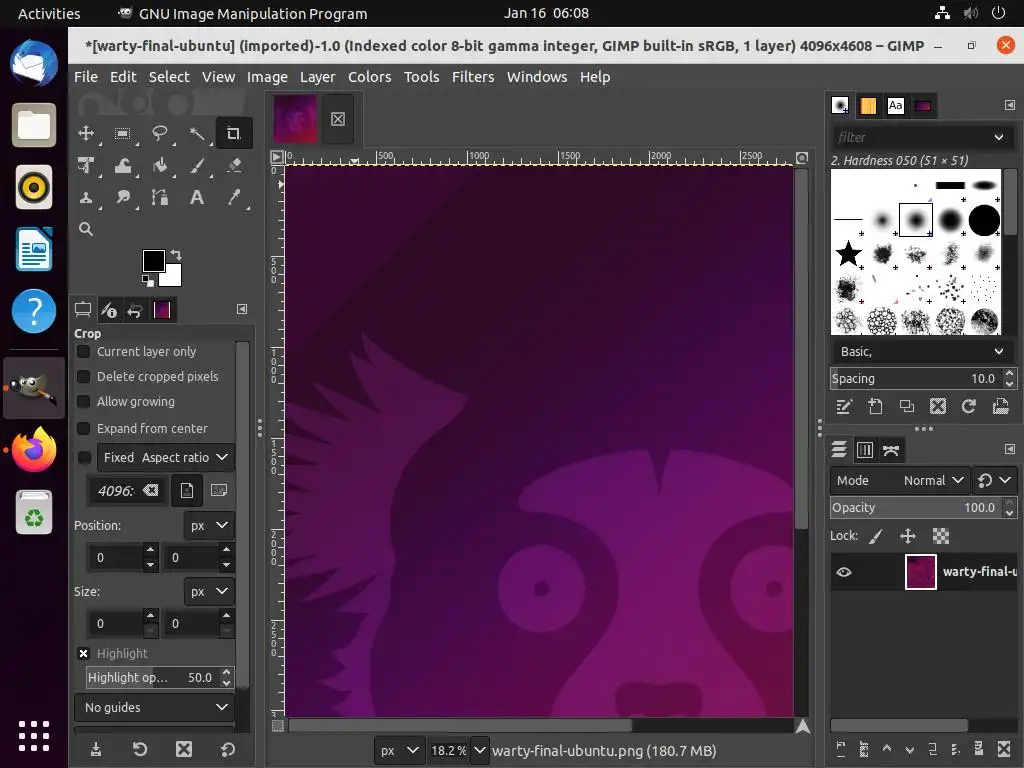1024x768 pixels.
Task: Select the Move tool
Action: [86, 134]
